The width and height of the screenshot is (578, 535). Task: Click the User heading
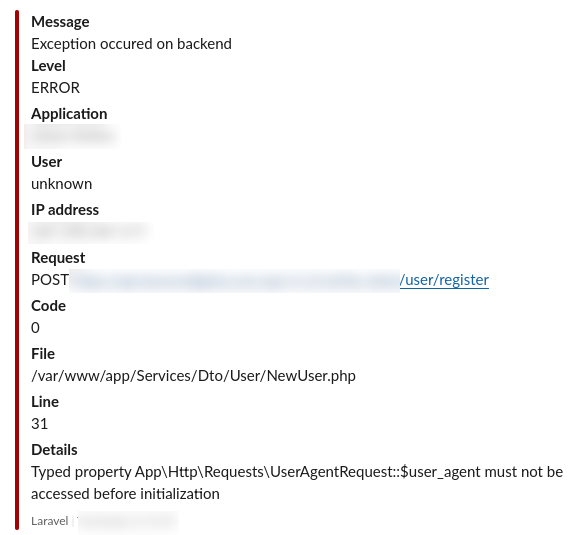[x=46, y=162]
